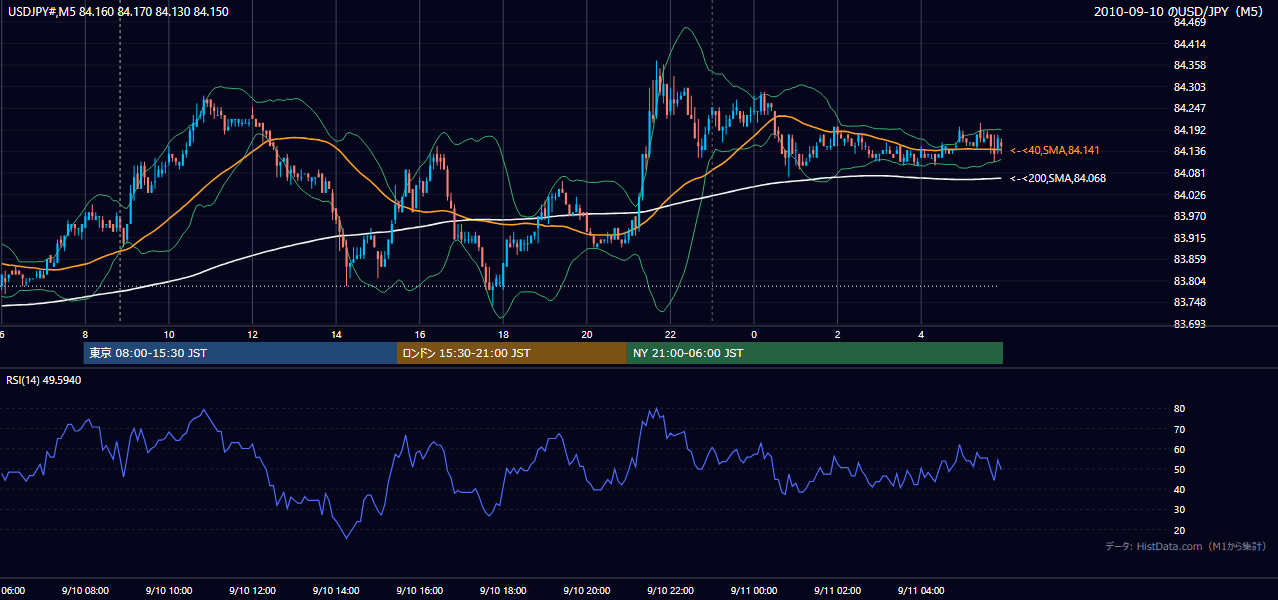Click the 2010-09-10 のUSD/JPY（M5） chart title
Image resolution: width=1278 pixels, height=600 pixels.
click(x=1181, y=11)
